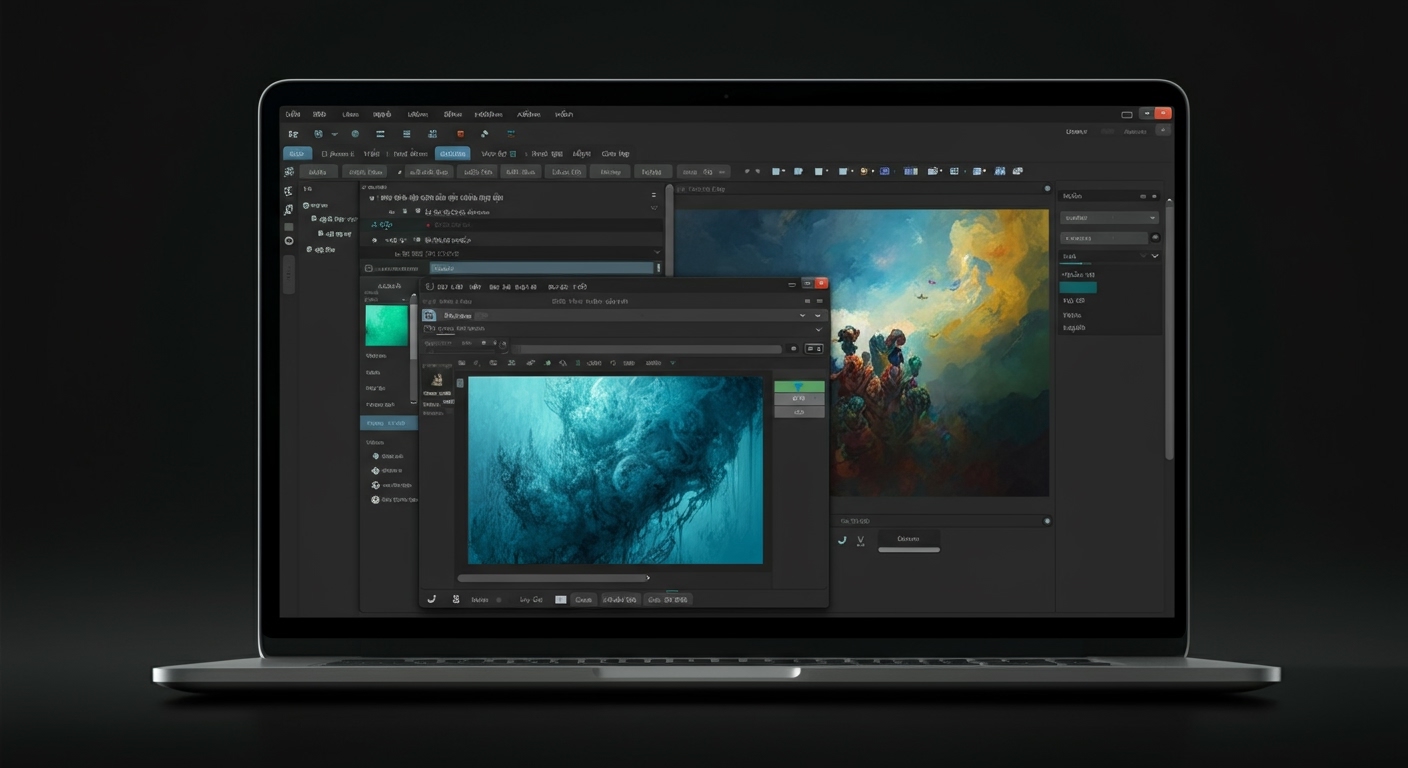Select the brush icon in the main toolbar

click(484, 132)
